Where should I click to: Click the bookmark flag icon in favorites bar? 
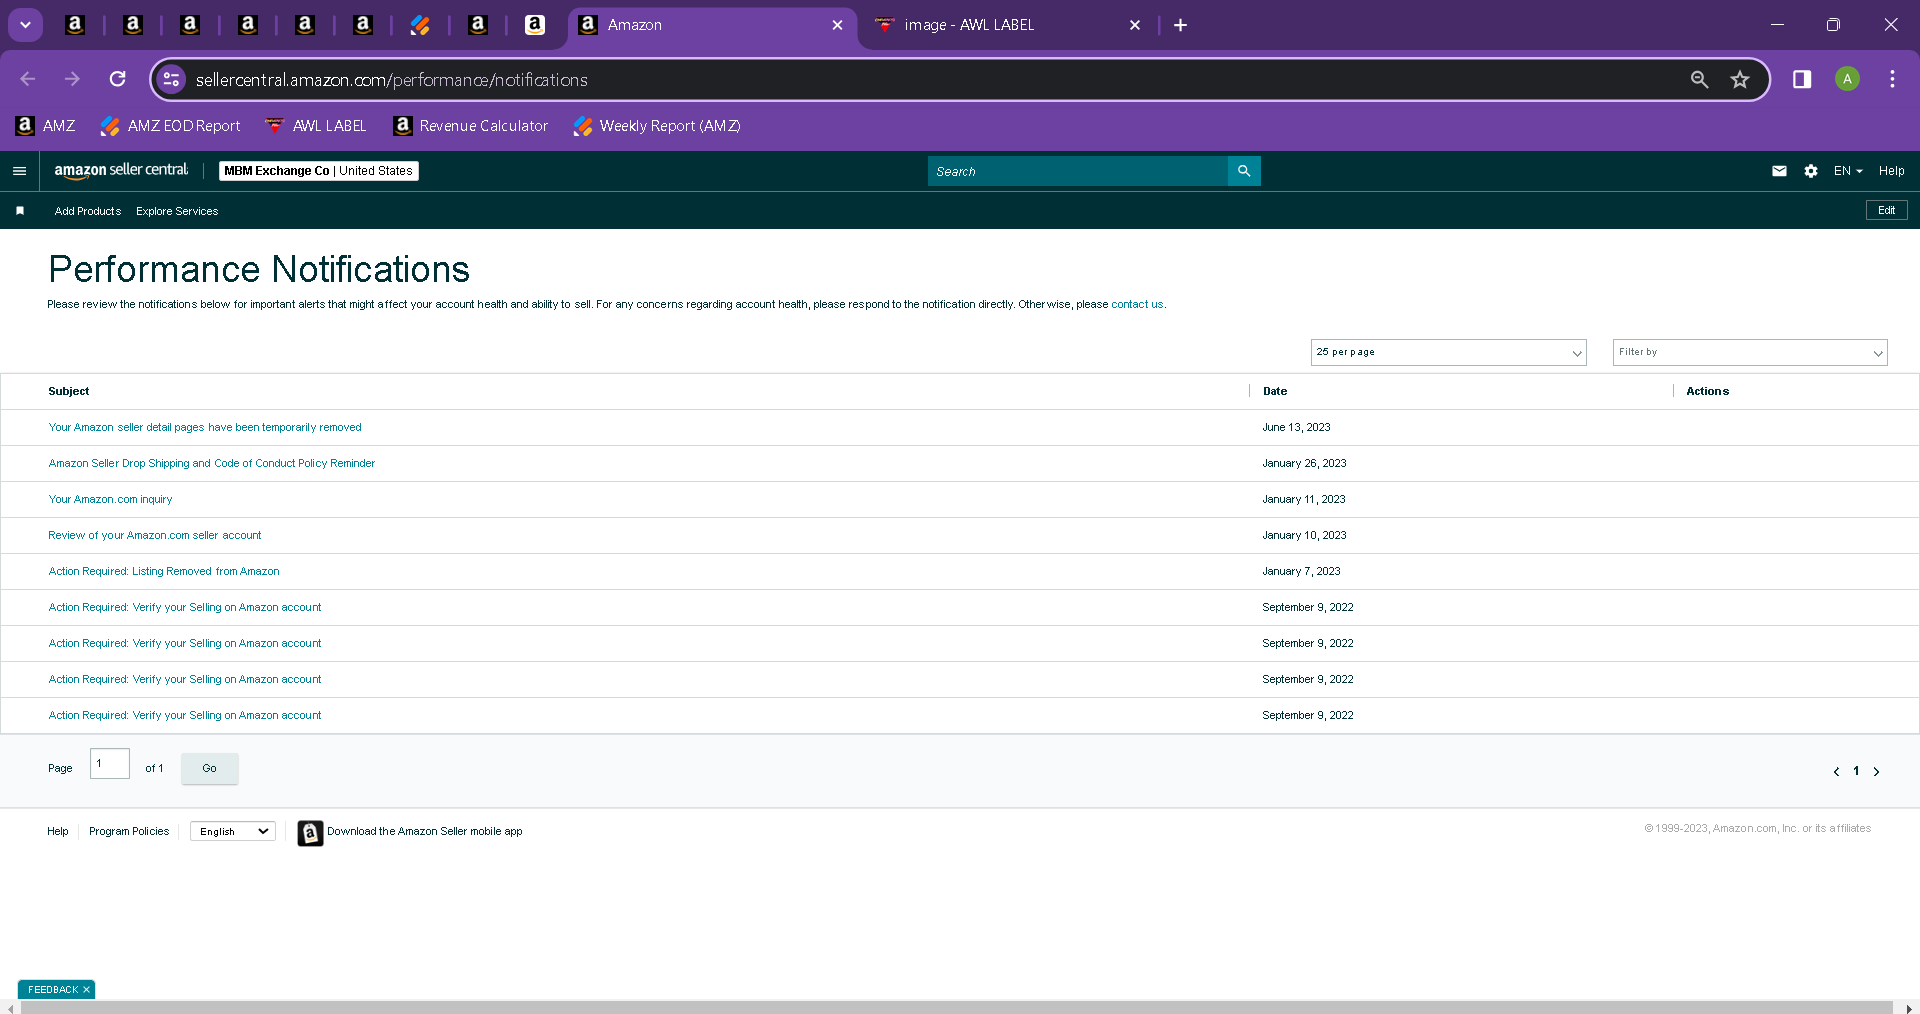[20, 211]
